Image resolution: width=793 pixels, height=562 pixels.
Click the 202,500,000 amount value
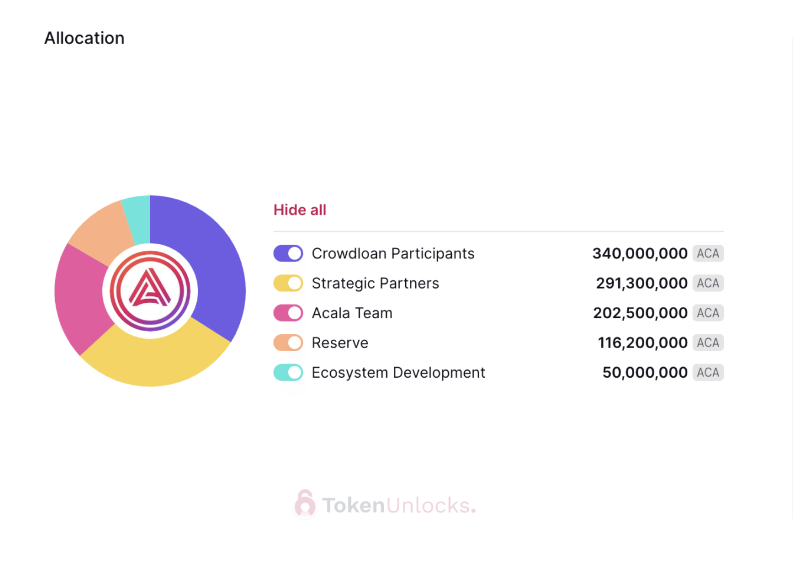tap(640, 313)
